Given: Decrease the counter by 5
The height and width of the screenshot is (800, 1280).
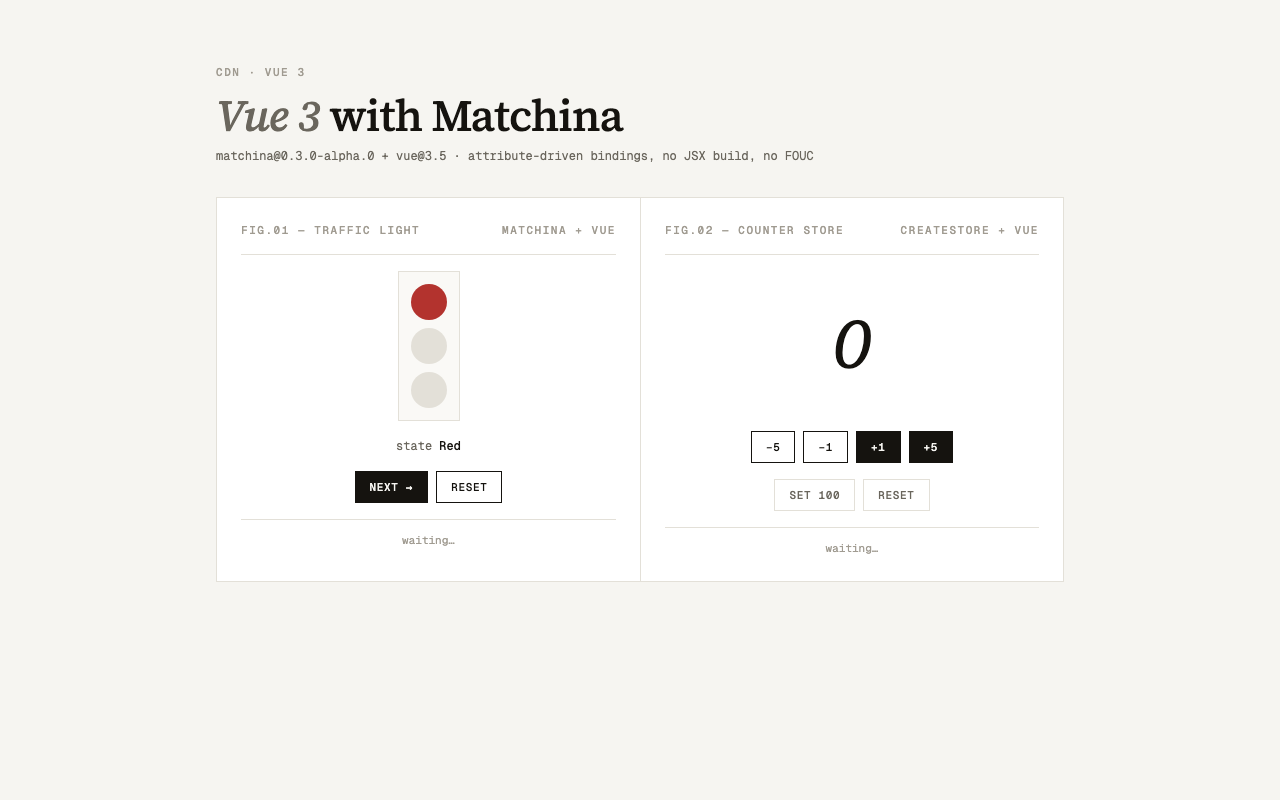Looking at the screenshot, I should coord(773,447).
